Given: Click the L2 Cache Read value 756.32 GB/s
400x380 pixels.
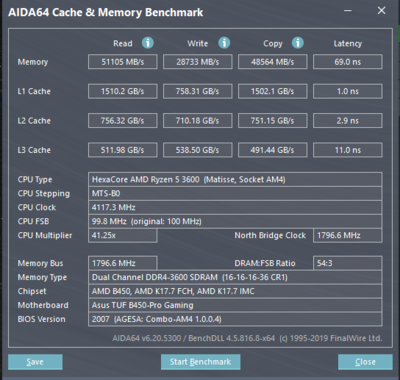Looking at the screenshot, I should coord(123,121).
